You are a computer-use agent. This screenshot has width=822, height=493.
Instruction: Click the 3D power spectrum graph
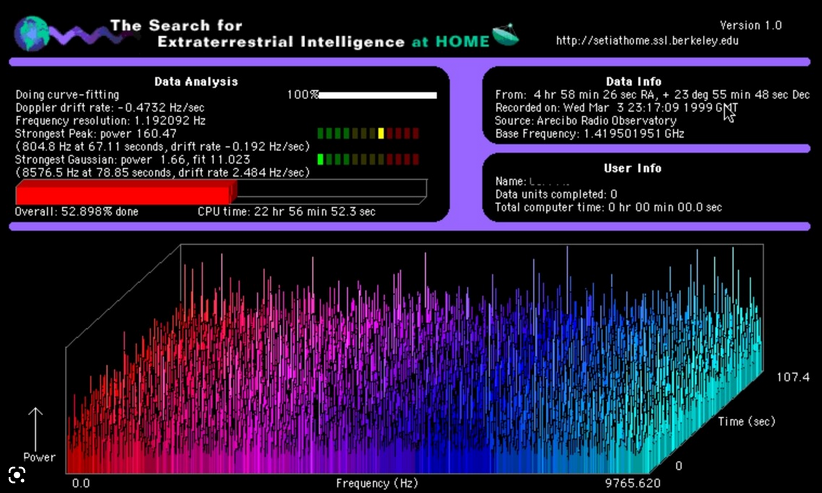pyautogui.click(x=414, y=359)
